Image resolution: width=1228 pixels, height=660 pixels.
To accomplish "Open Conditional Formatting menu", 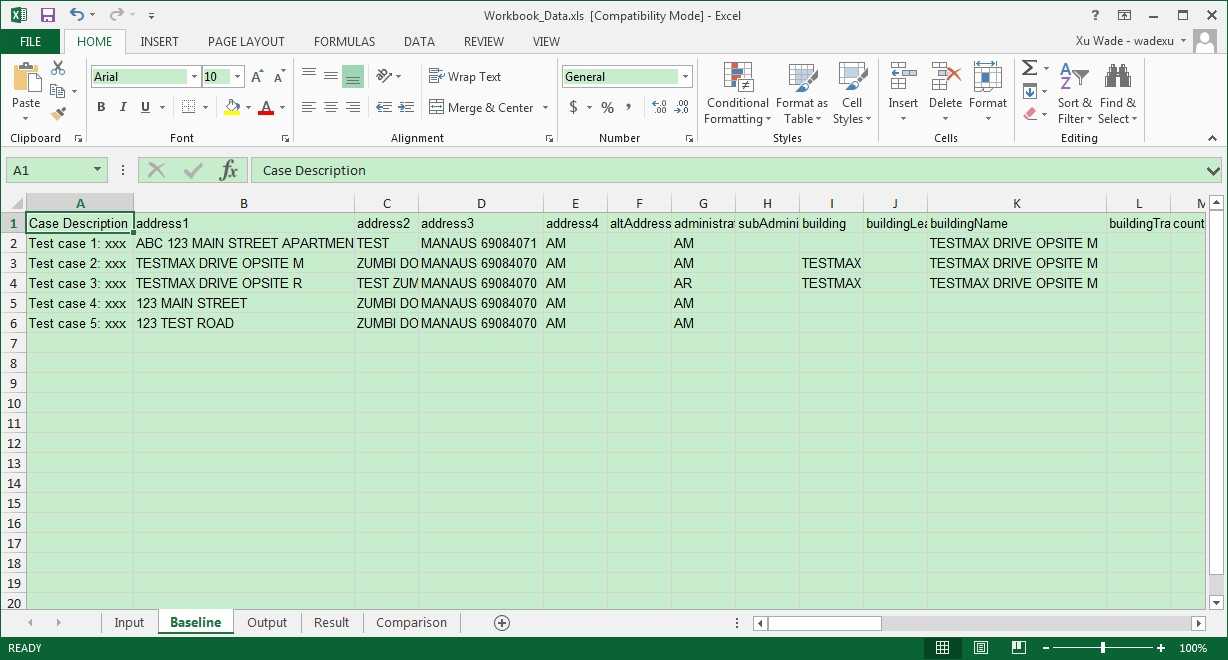I will (737, 93).
